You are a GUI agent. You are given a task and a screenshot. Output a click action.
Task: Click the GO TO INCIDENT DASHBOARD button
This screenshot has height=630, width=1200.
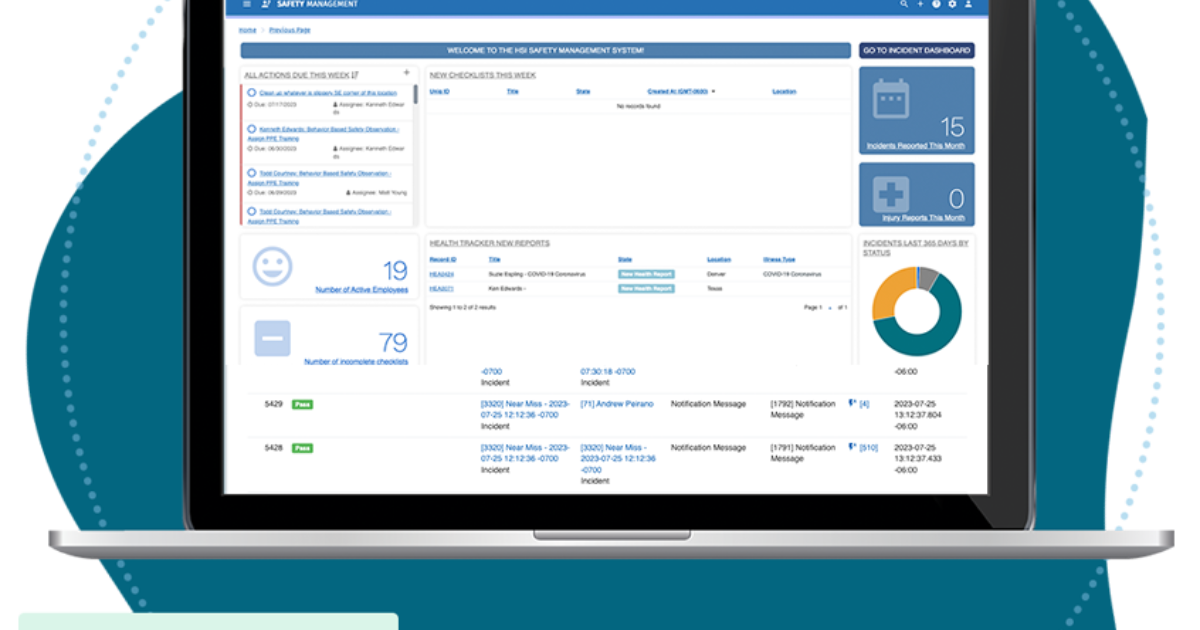916,49
